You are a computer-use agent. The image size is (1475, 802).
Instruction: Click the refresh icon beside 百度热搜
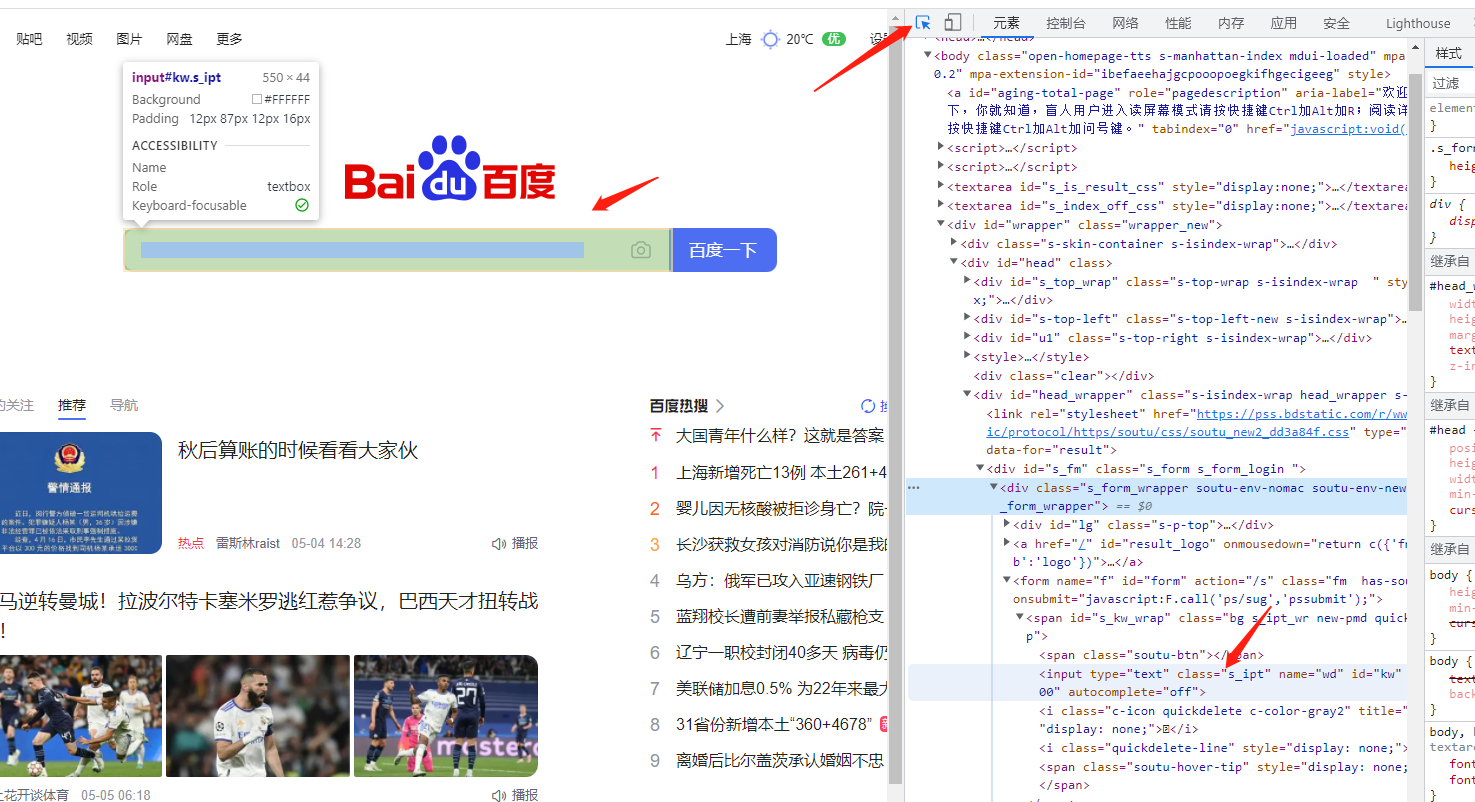pos(868,406)
